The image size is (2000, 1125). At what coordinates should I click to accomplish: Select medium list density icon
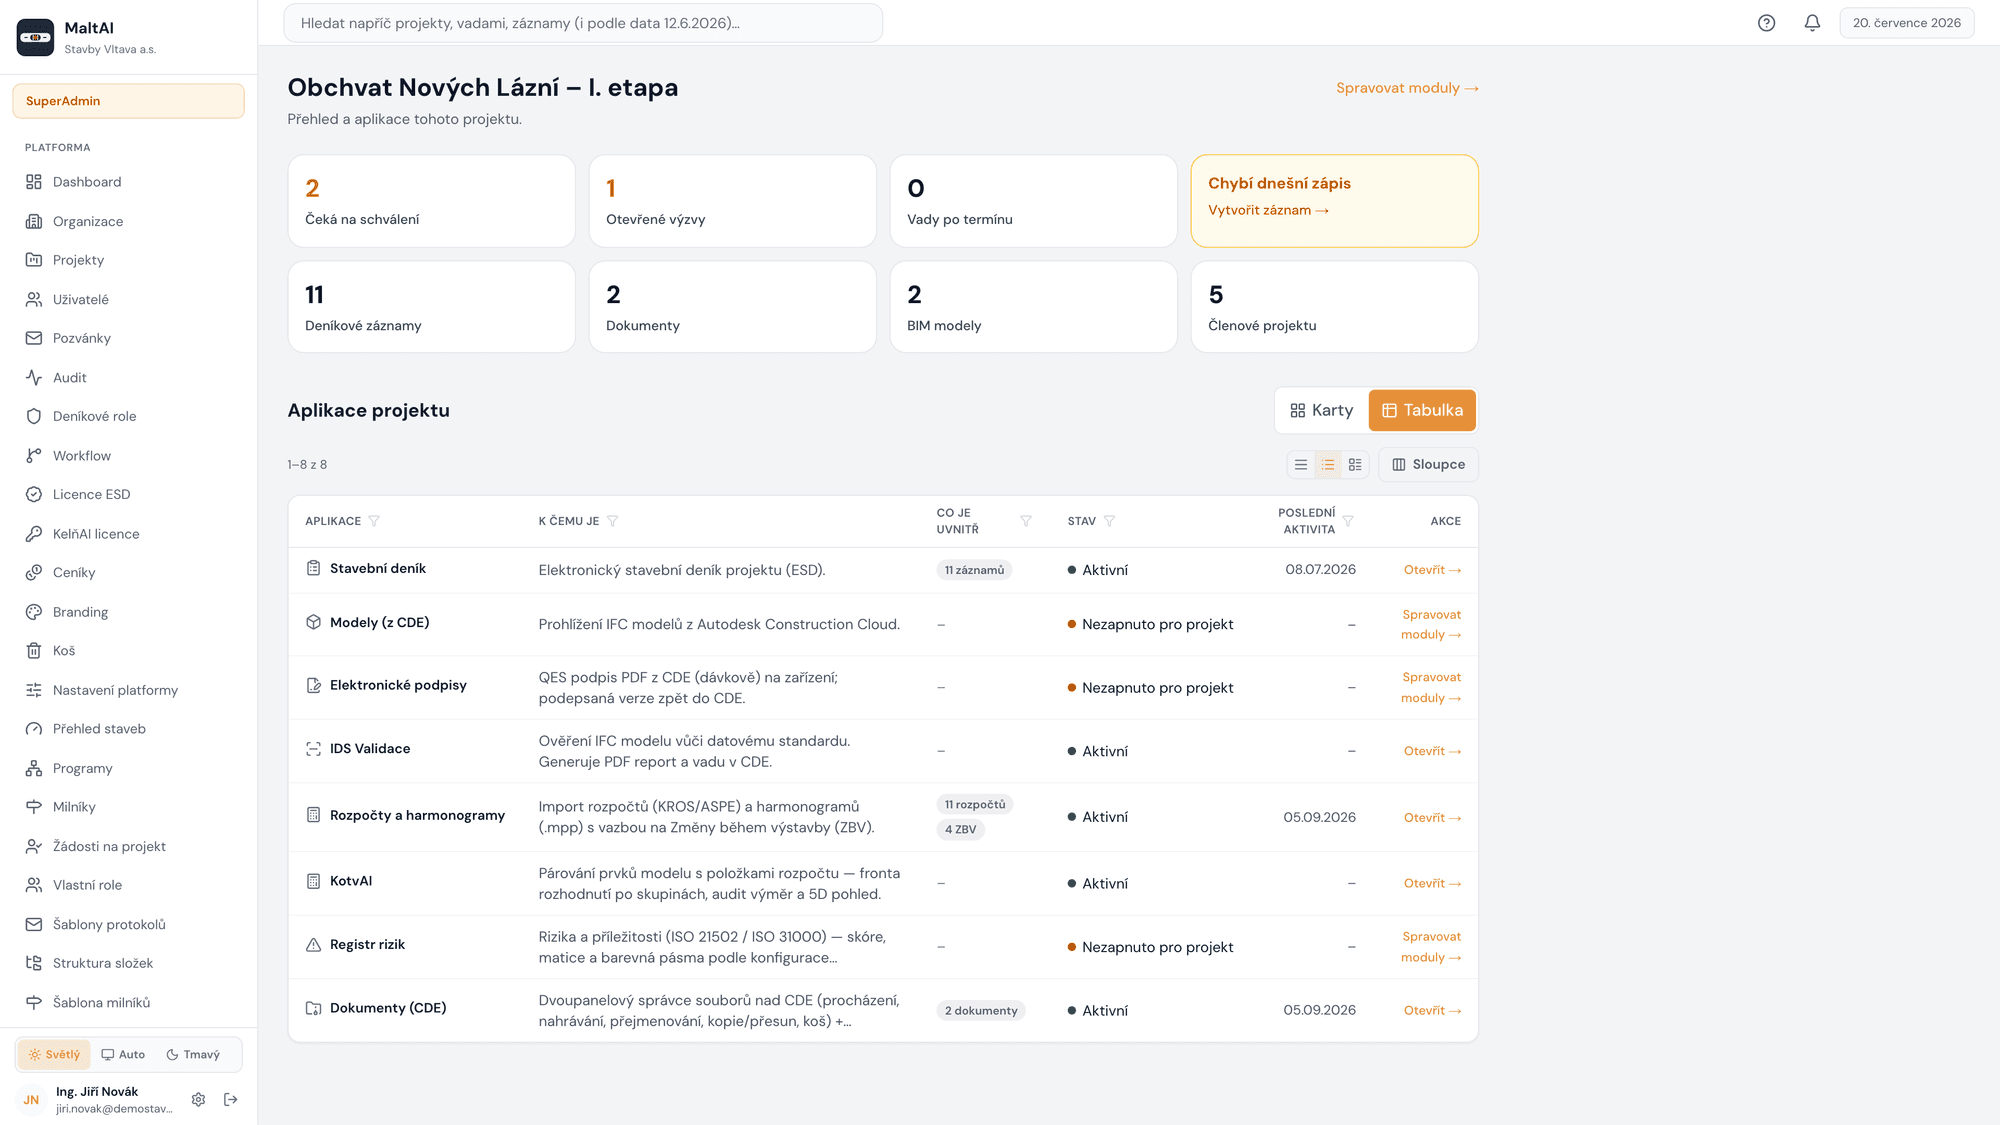click(1328, 465)
